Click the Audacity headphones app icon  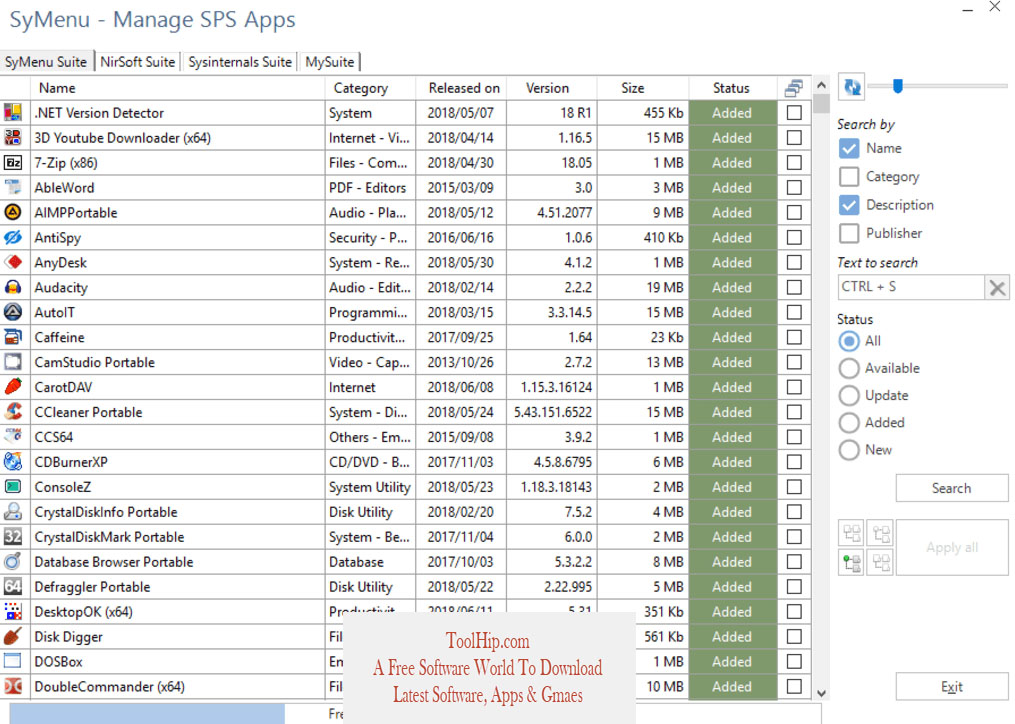[13, 287]
